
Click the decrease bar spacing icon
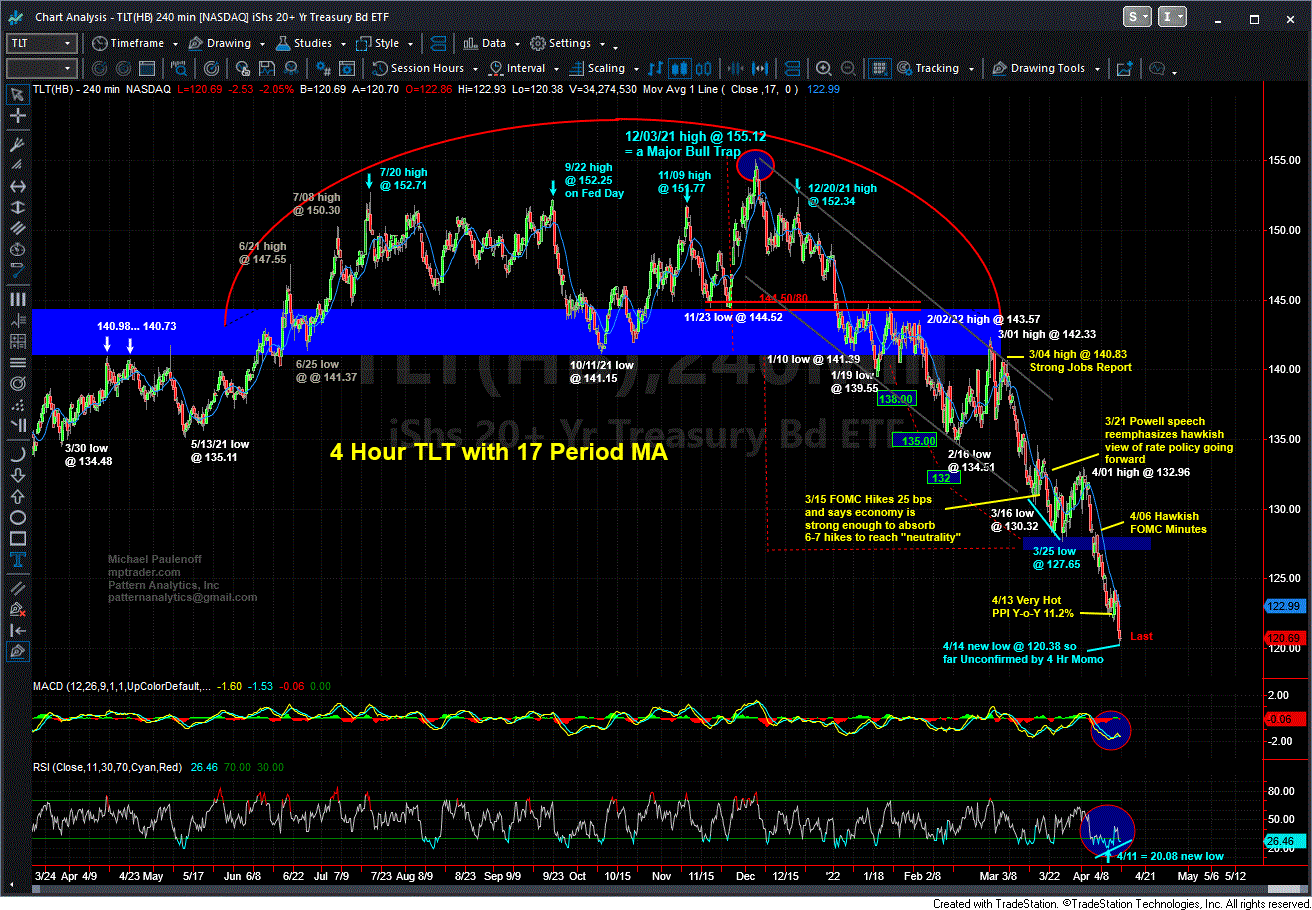click(x=736, y=68)
